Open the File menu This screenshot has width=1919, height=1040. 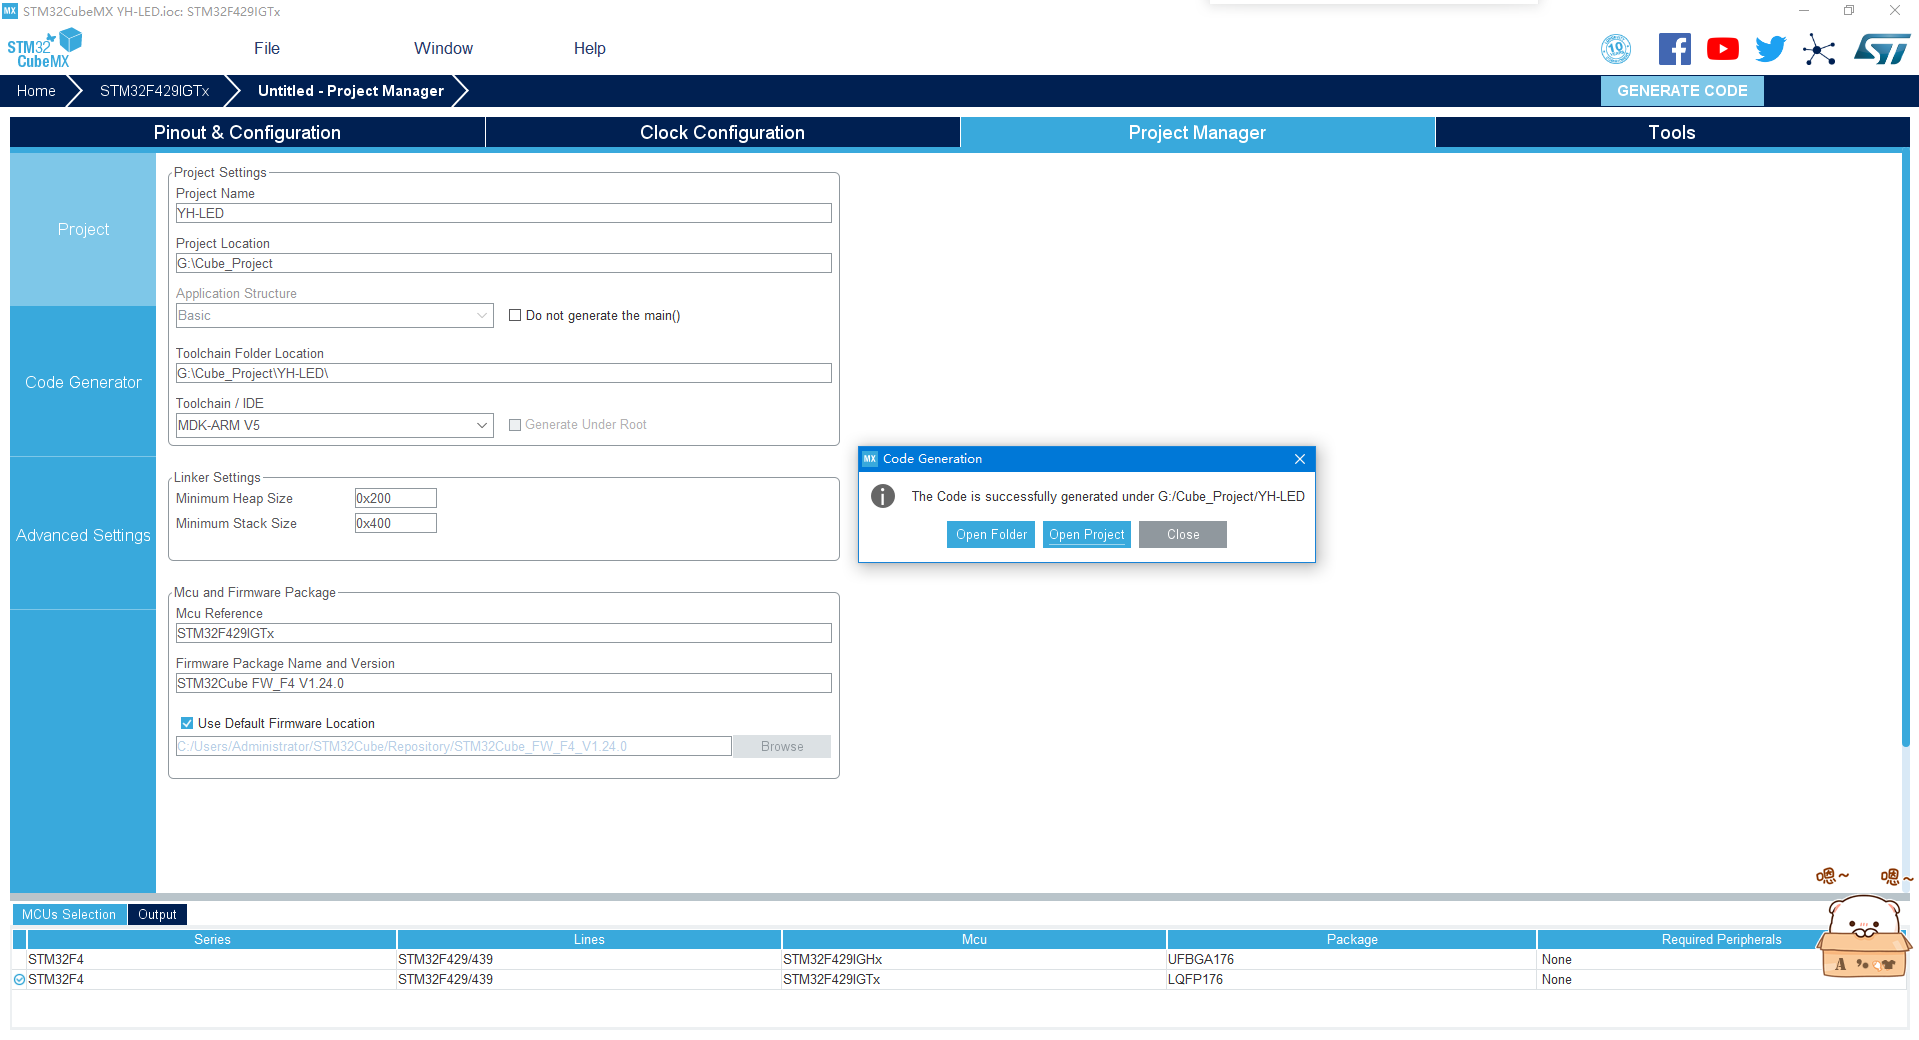(x=267, y=48)
